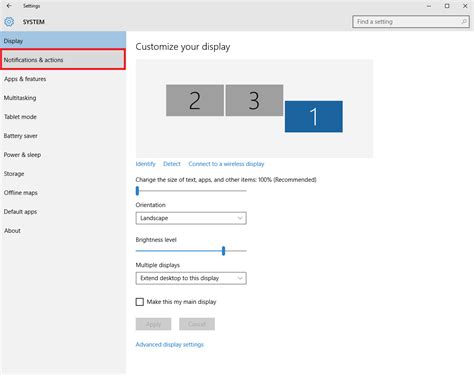Select monitor 2 in display layout
Screen dimensions: 474x375
coord(195,100)
